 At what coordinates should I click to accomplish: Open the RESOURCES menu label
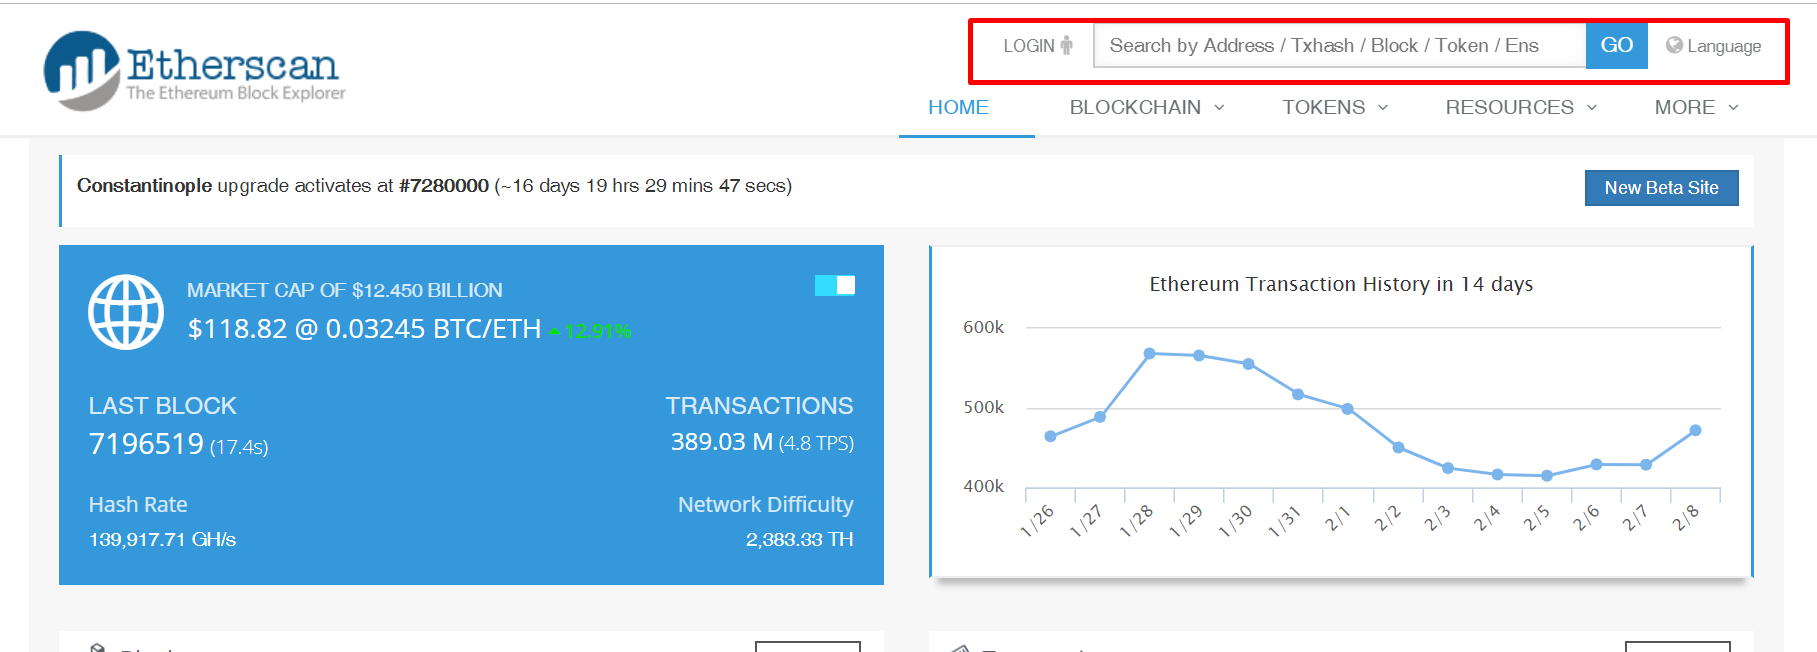[1509, 107]
